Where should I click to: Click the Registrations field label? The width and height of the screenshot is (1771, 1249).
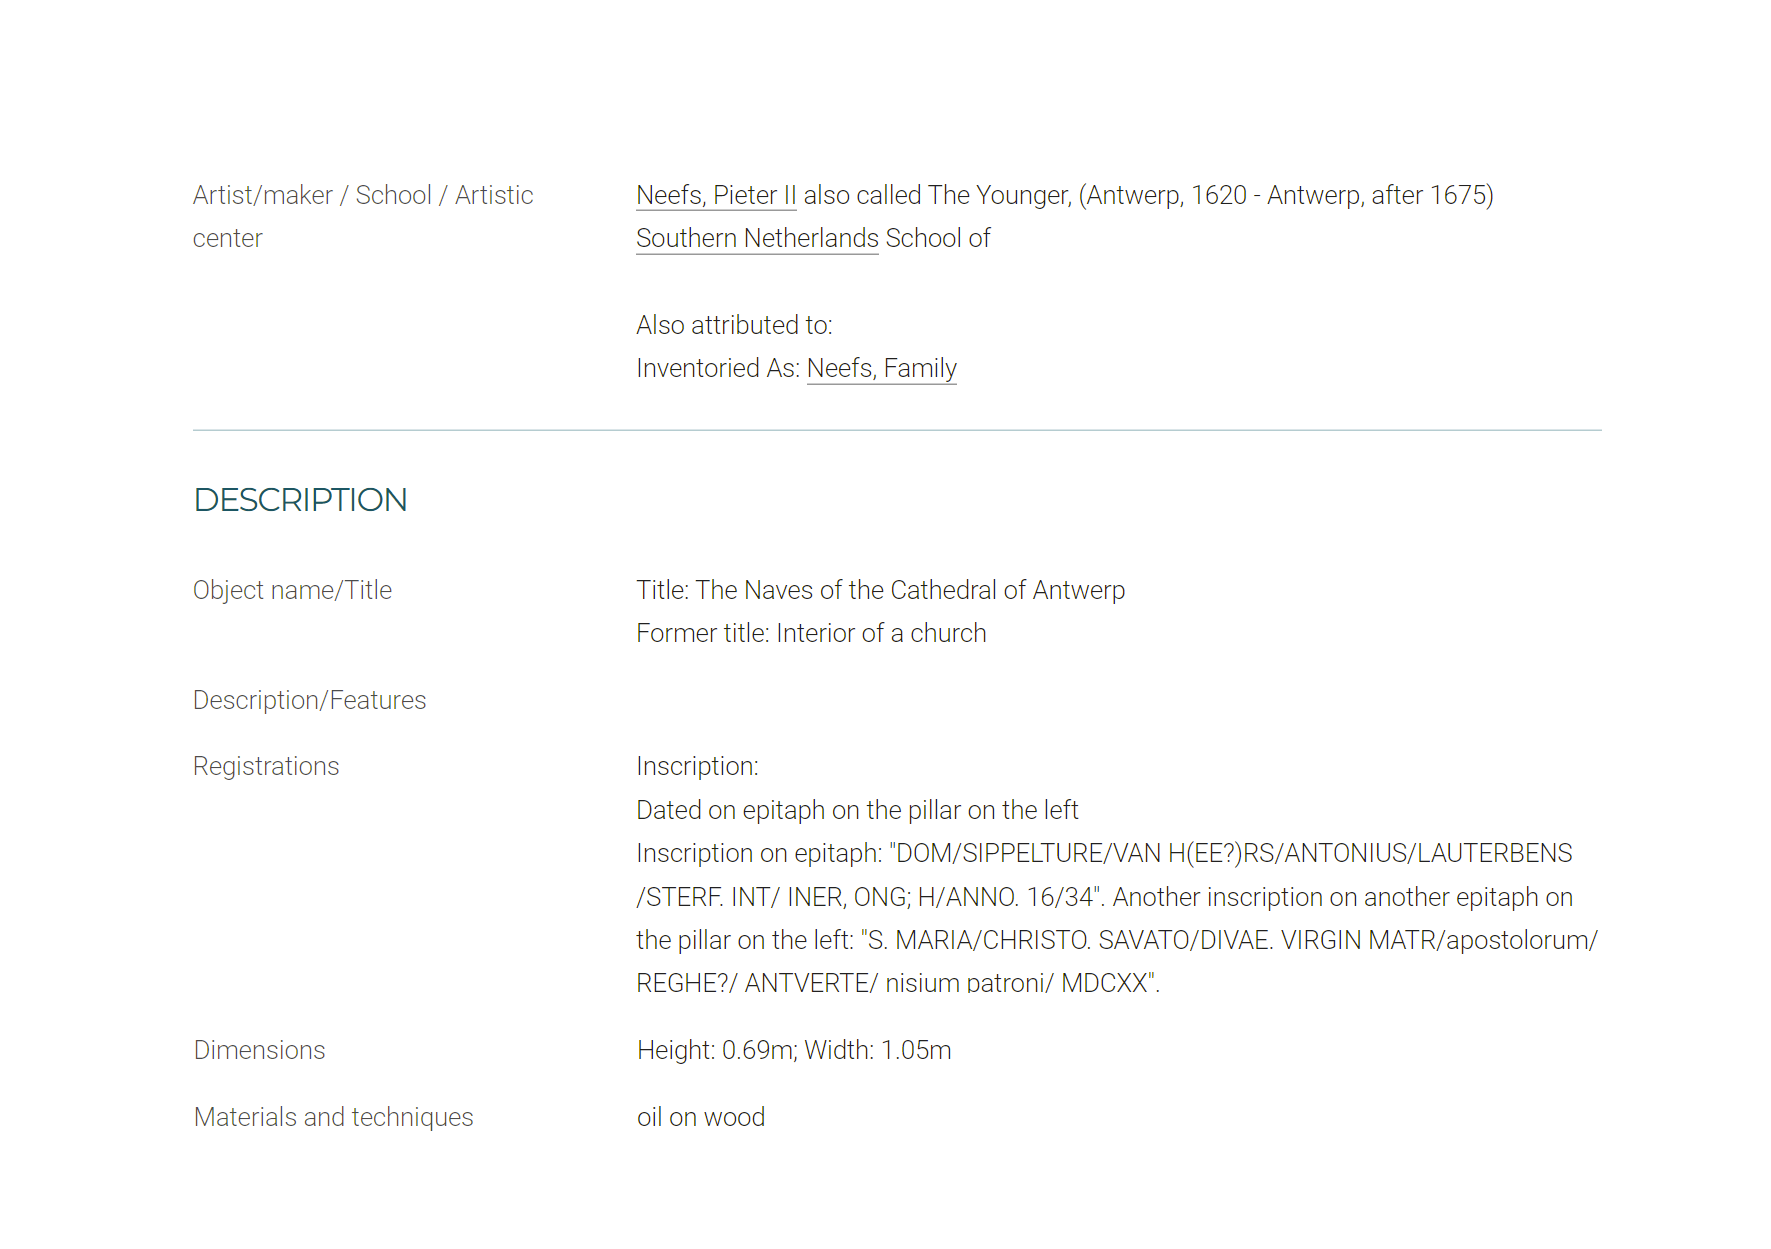coord(266,766)
